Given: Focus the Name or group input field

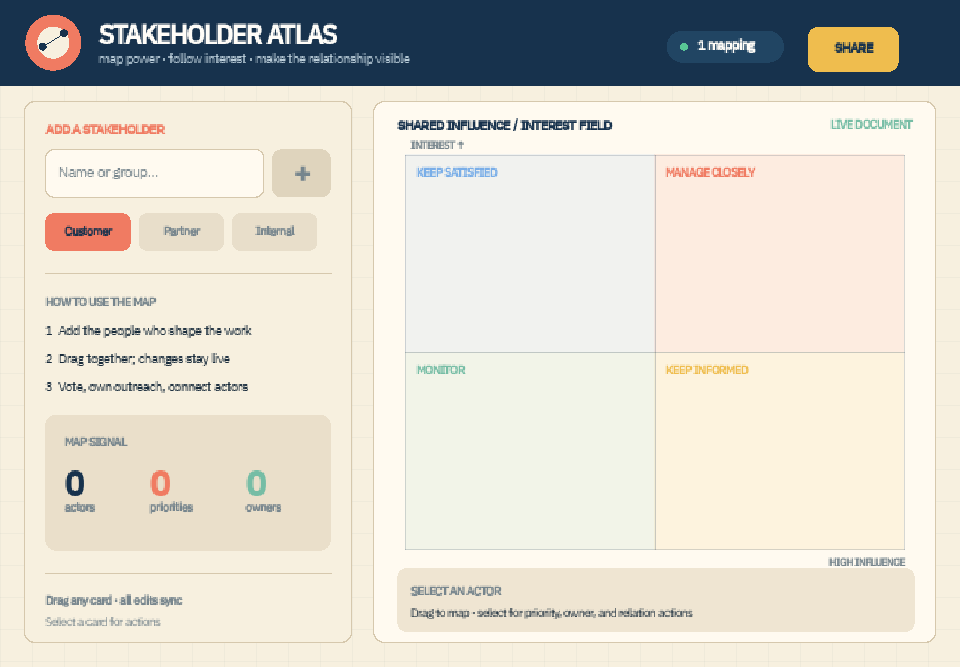Looking at the screenshot, I should coord(154,173).
